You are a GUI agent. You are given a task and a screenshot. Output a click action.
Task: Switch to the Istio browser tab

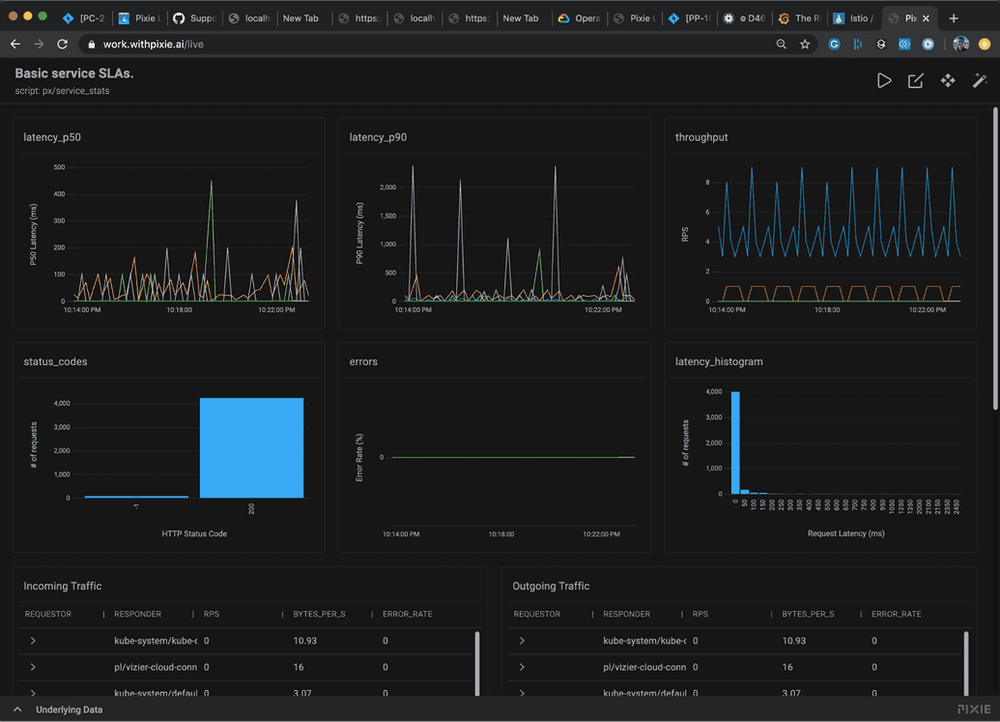coord(855,18)
